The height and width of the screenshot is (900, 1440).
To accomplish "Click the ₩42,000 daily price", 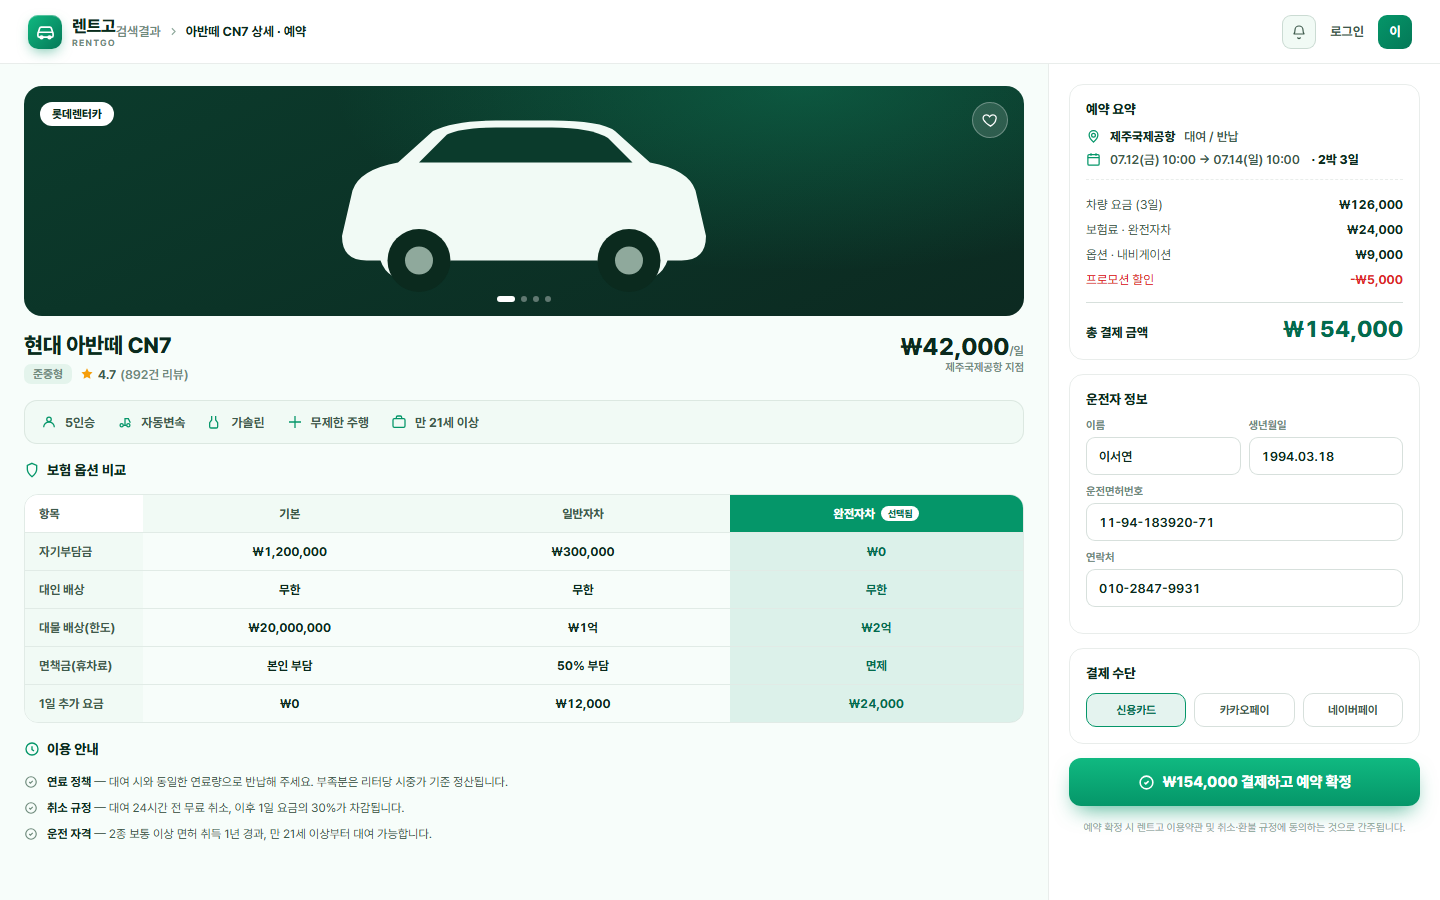I will click(955, 347).
